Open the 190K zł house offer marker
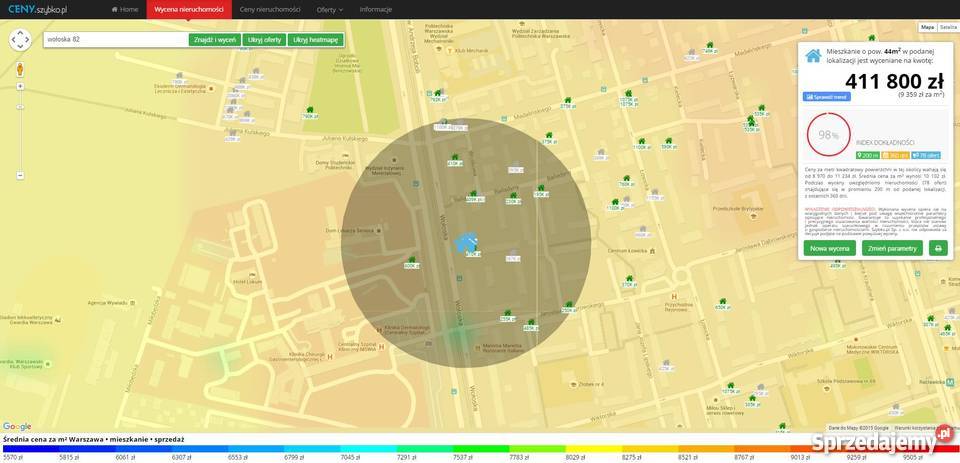The width and height of the screenshot is (960, 463). coord(541,191)
